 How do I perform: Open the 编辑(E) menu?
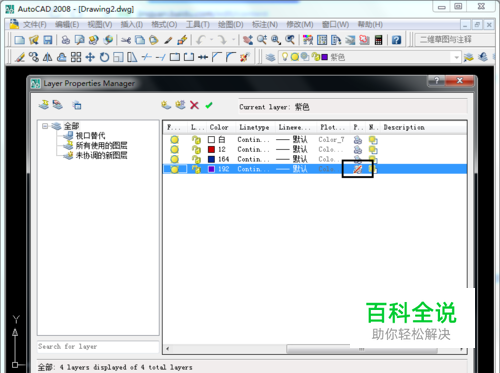click(67, 25)
